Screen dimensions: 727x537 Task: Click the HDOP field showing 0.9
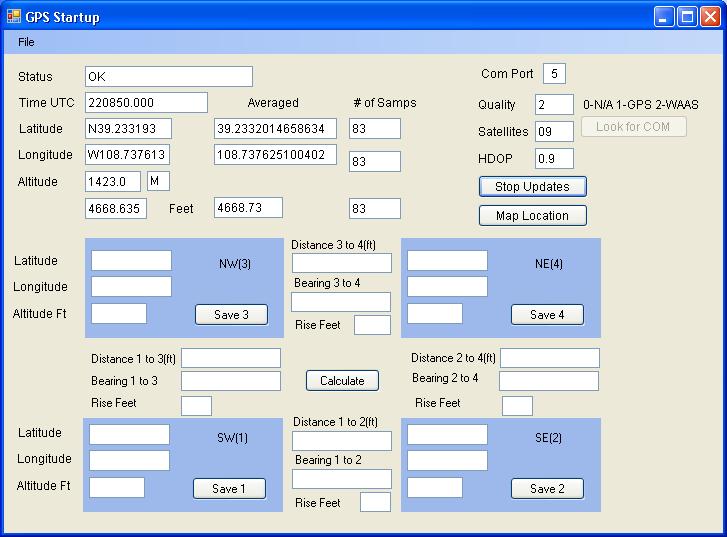click(x=554, y=158)
